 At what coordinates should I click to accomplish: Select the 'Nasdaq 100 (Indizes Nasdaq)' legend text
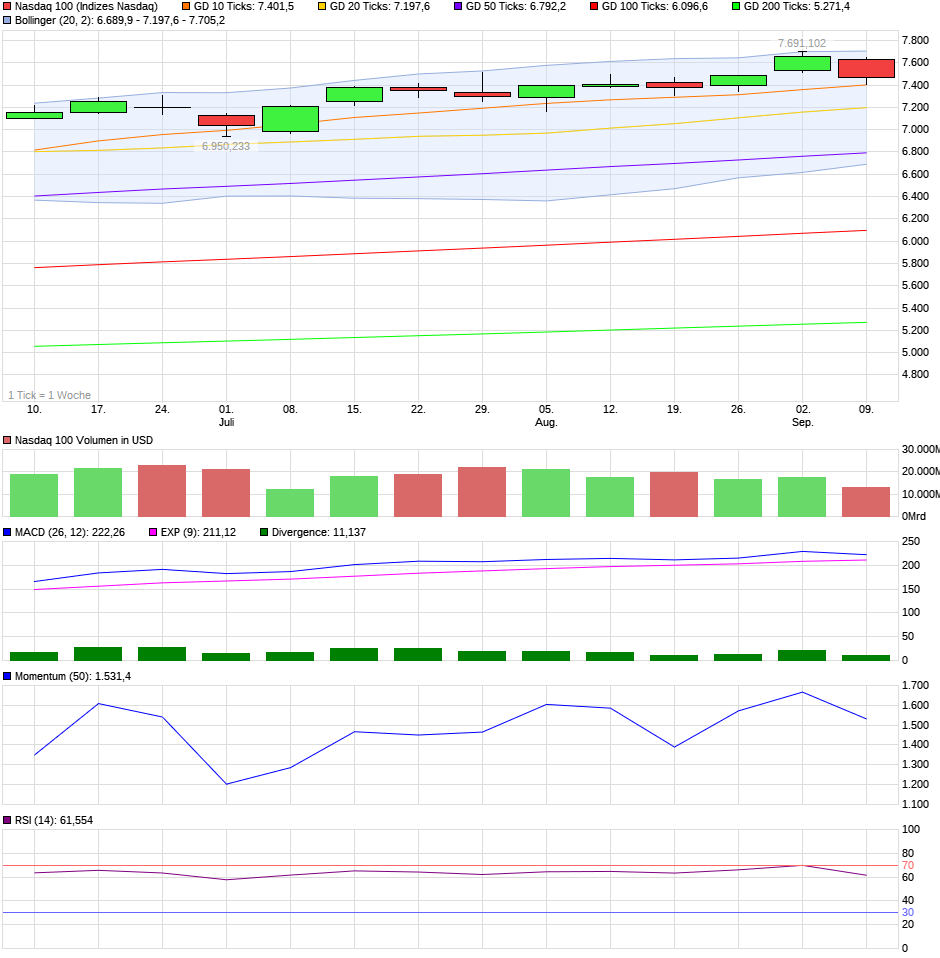click(86, 6)
